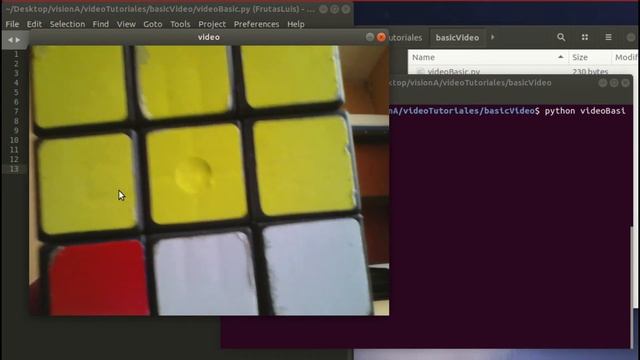Screen dimensions: 640x360
Task: Open the Preferences menu
Action: (256, 24)
